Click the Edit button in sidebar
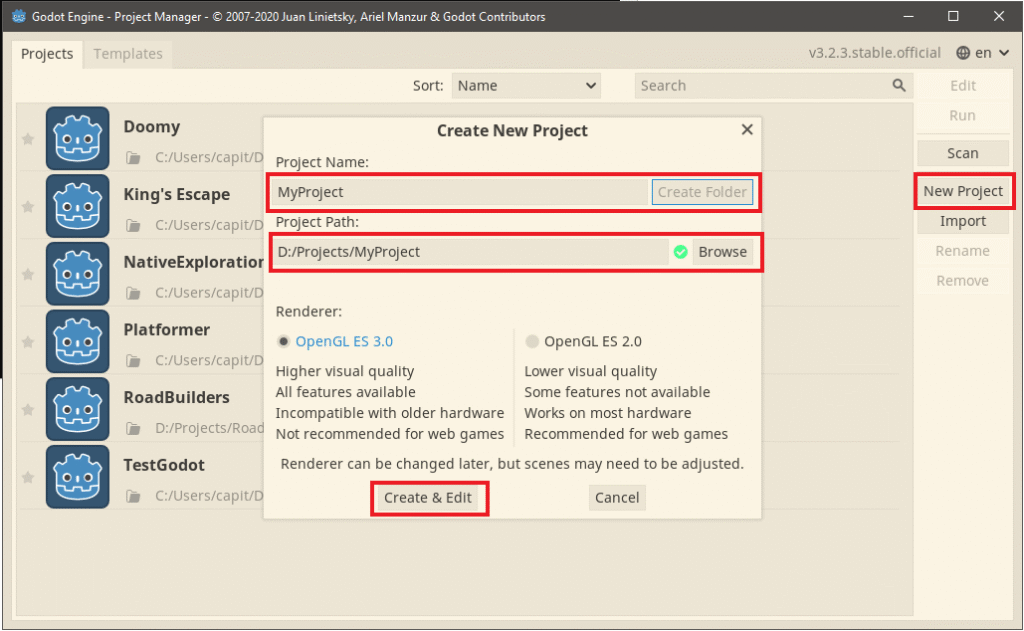The width and height of the screenshot is (1024, 631). [x=963, y=86]
